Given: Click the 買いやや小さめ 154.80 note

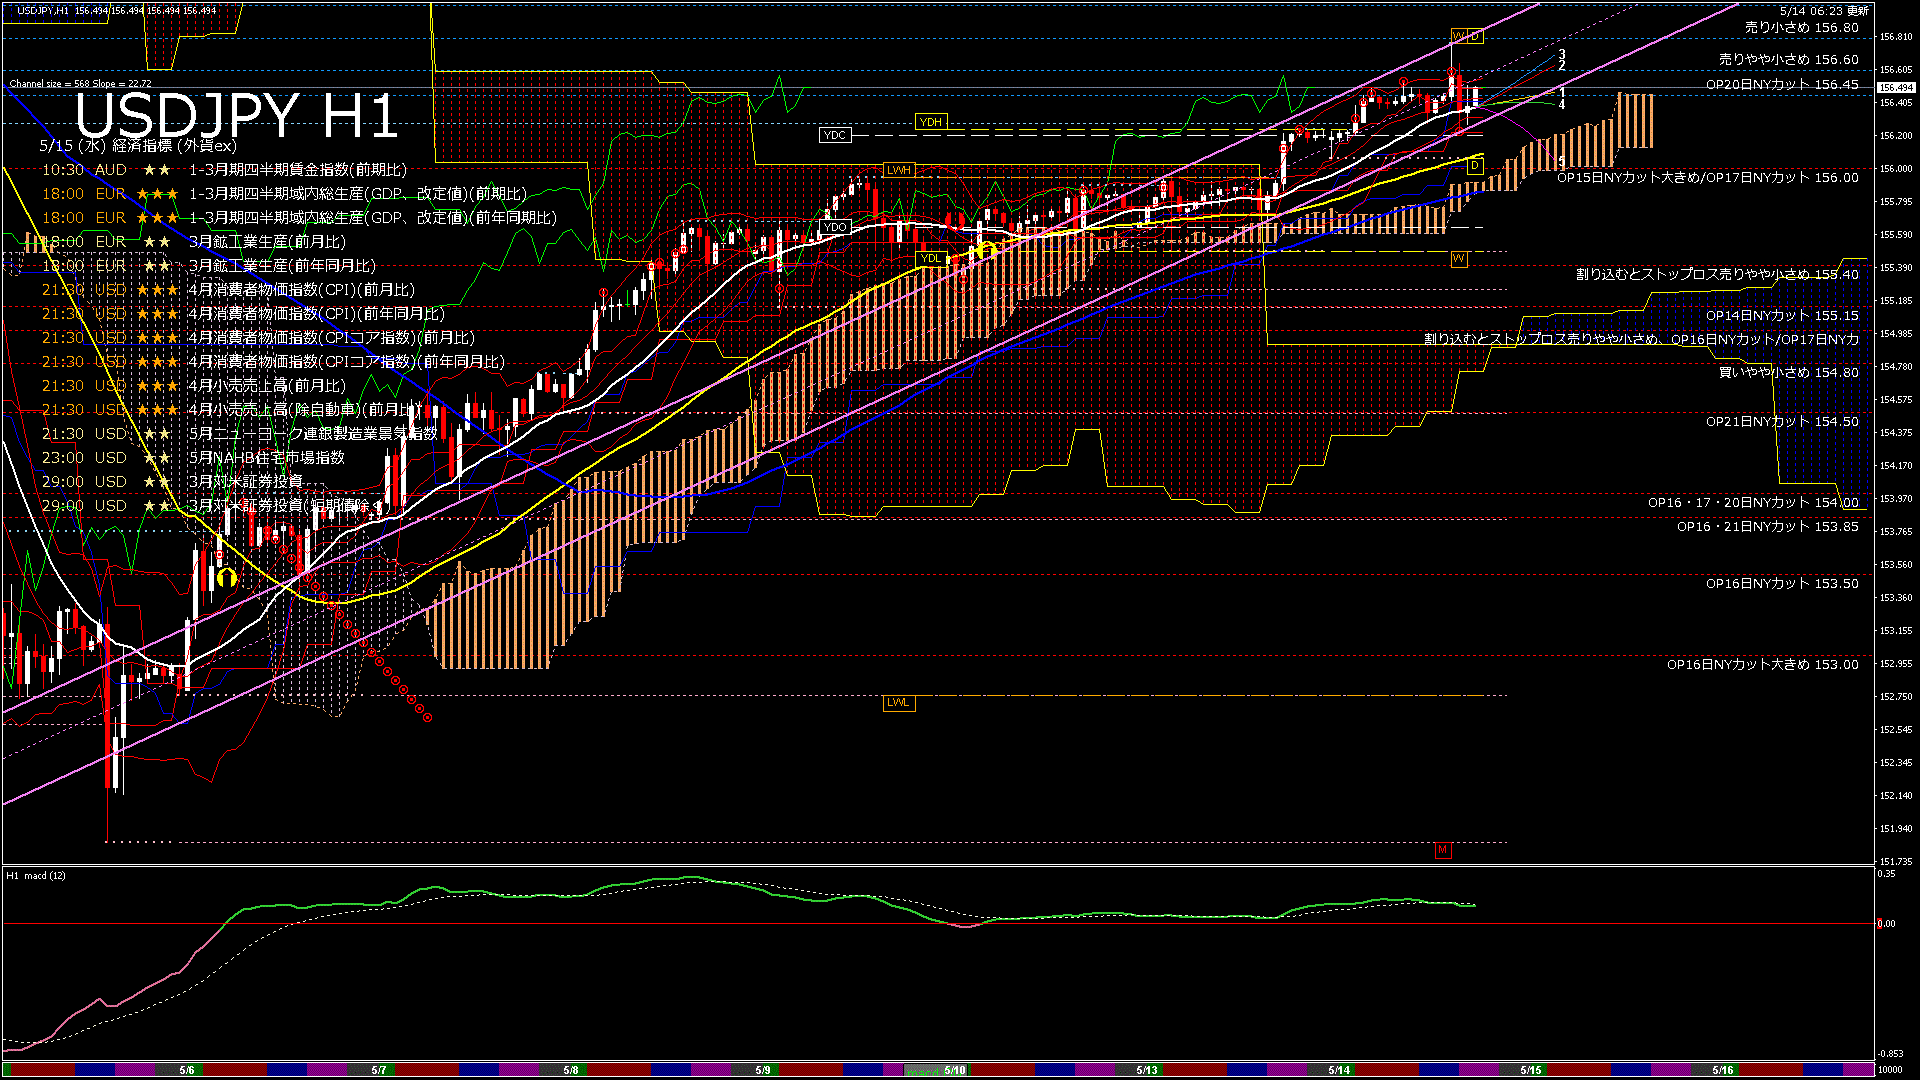Looking at the screenshot, I should coord(1789,372).
